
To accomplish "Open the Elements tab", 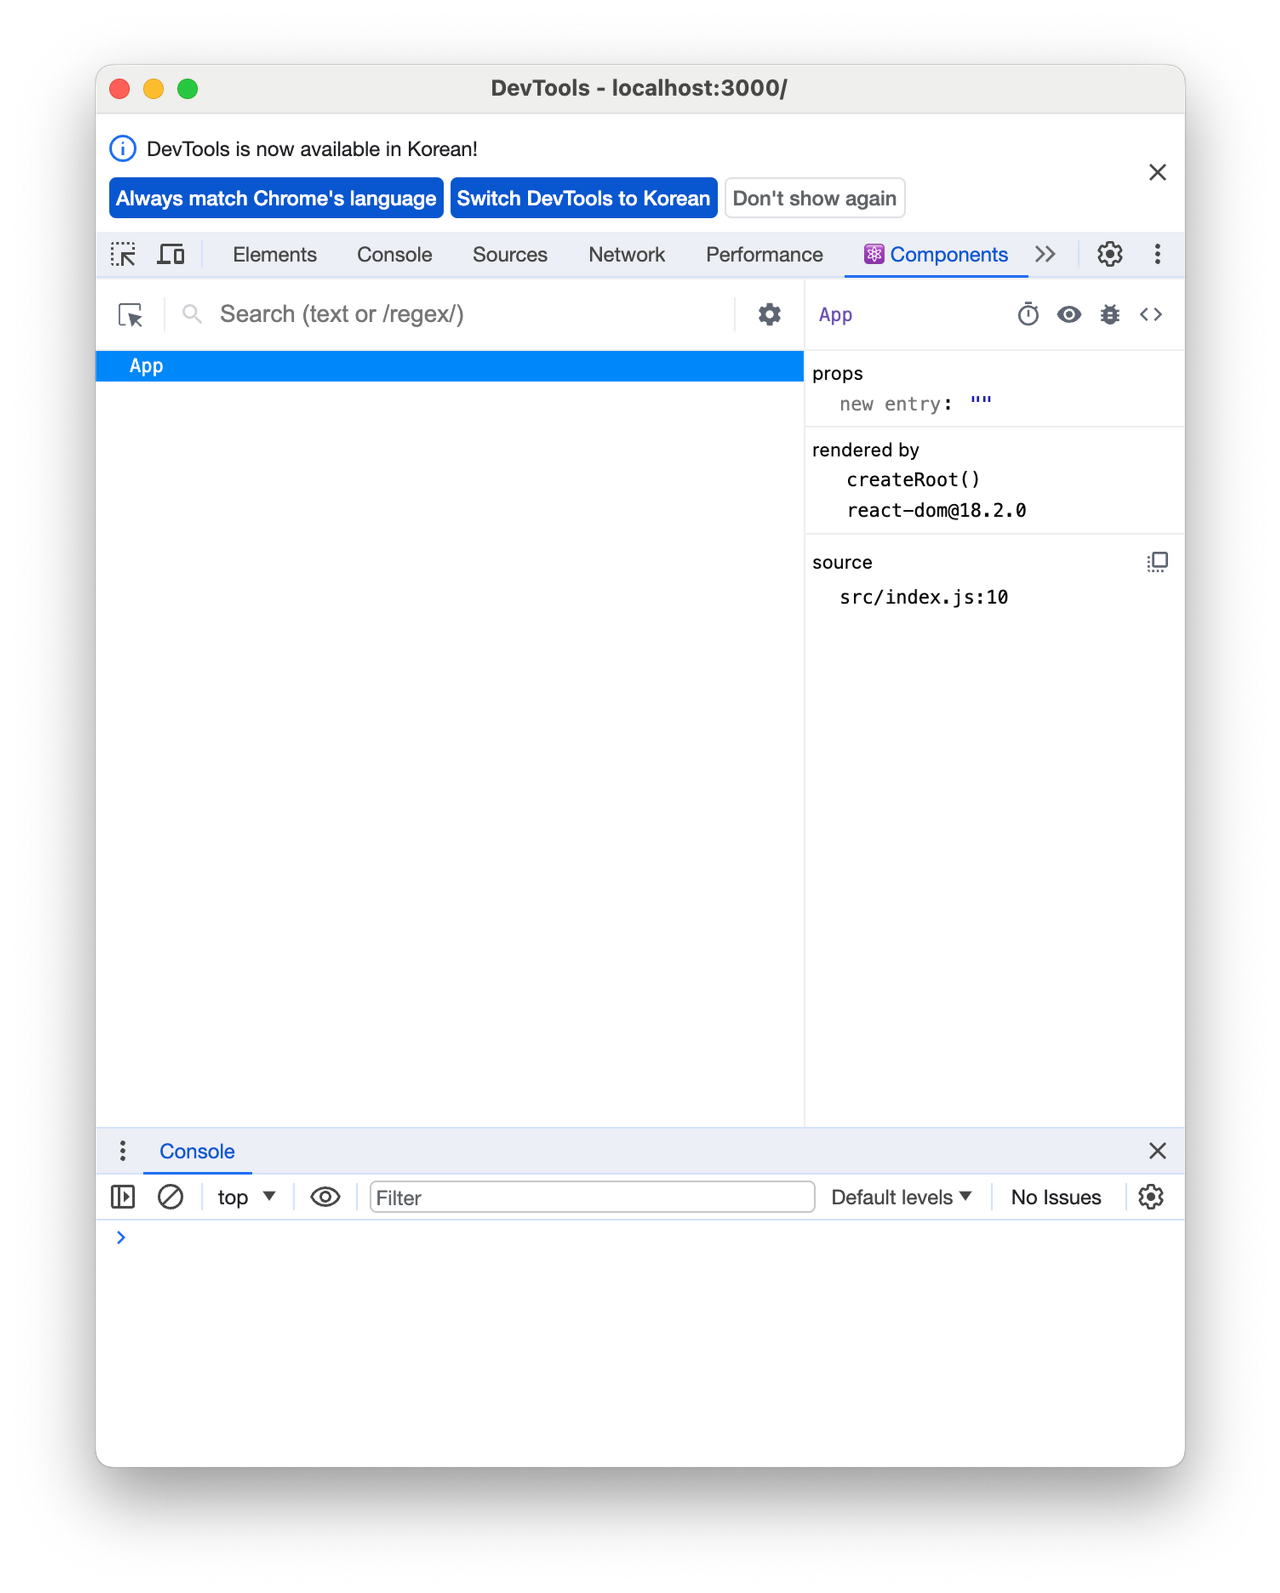I will [274, 254].
